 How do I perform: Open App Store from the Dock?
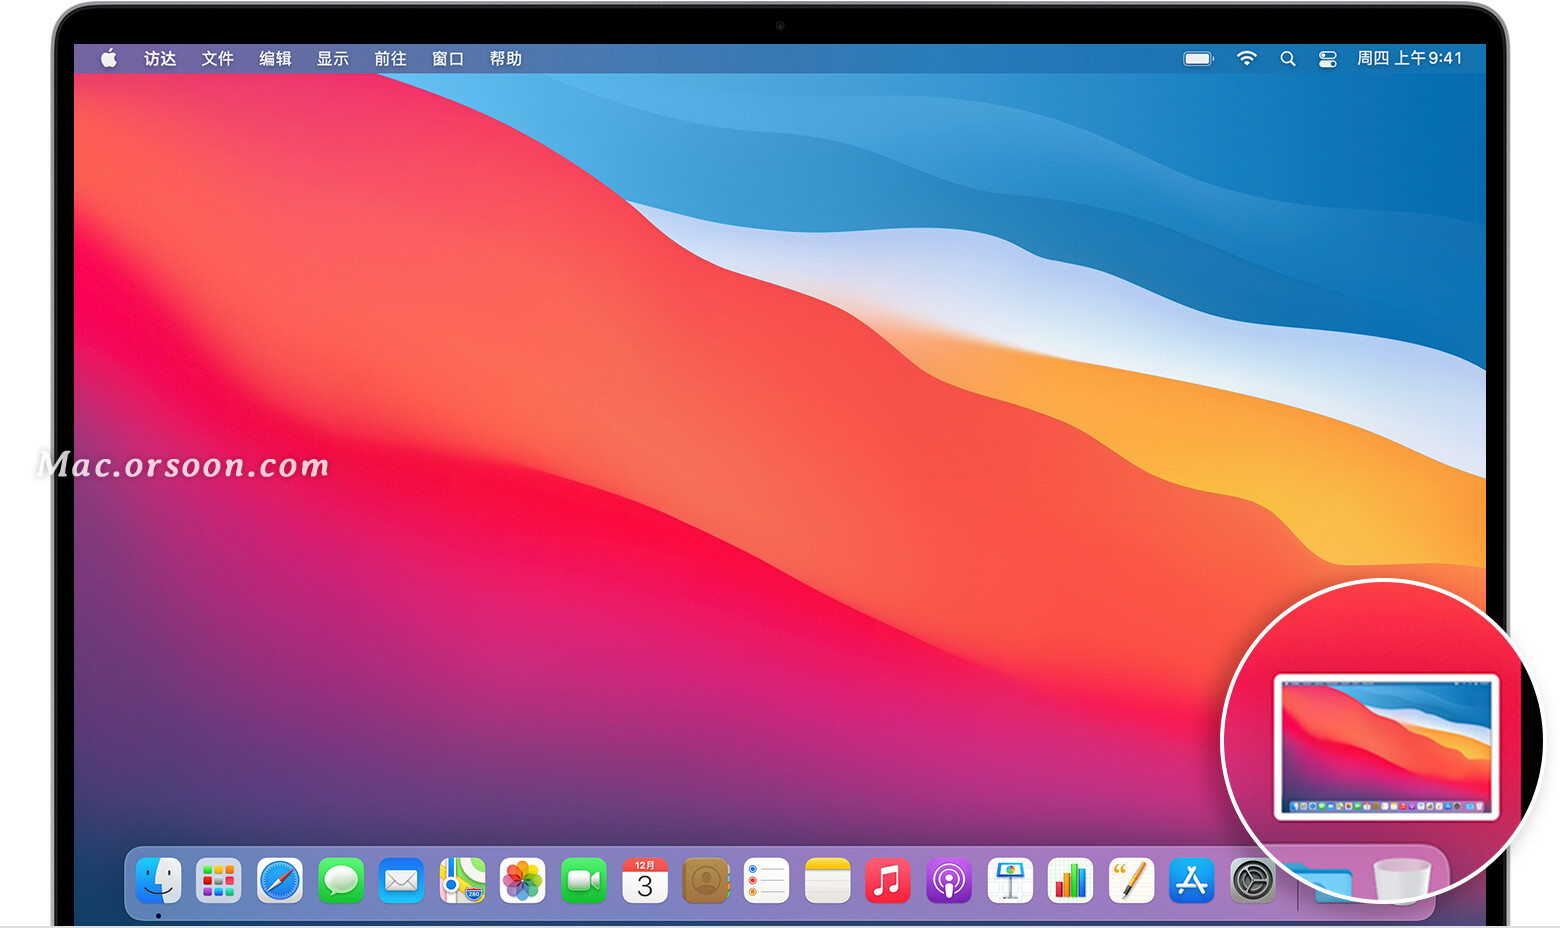pos(1192,881)
